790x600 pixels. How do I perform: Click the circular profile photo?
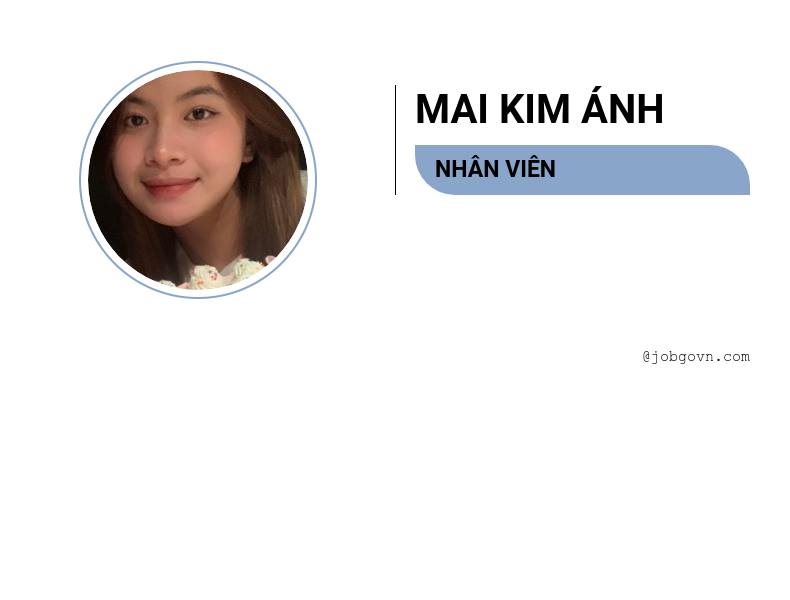tap(198, 180)
